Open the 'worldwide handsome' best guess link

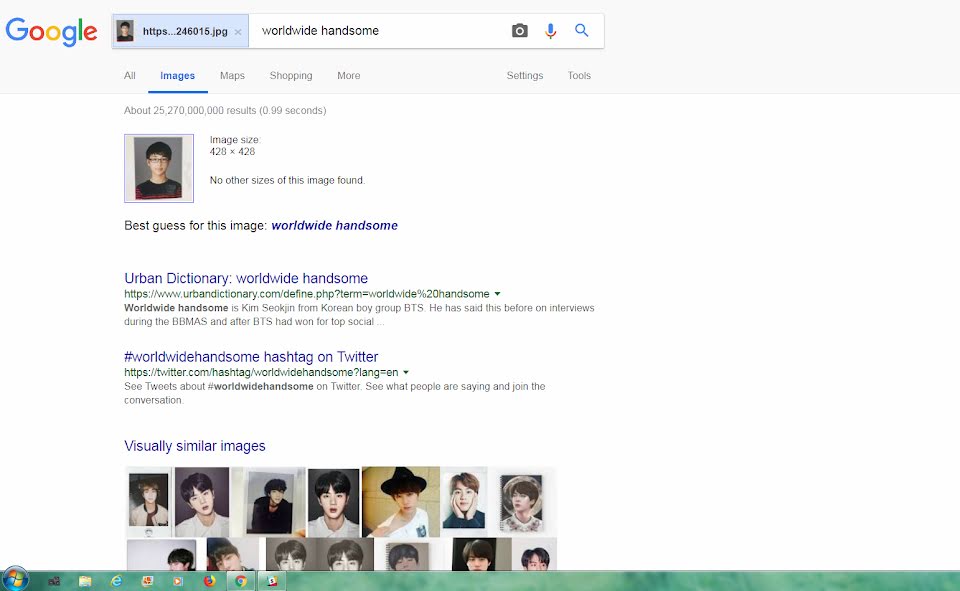coord(334,225)
